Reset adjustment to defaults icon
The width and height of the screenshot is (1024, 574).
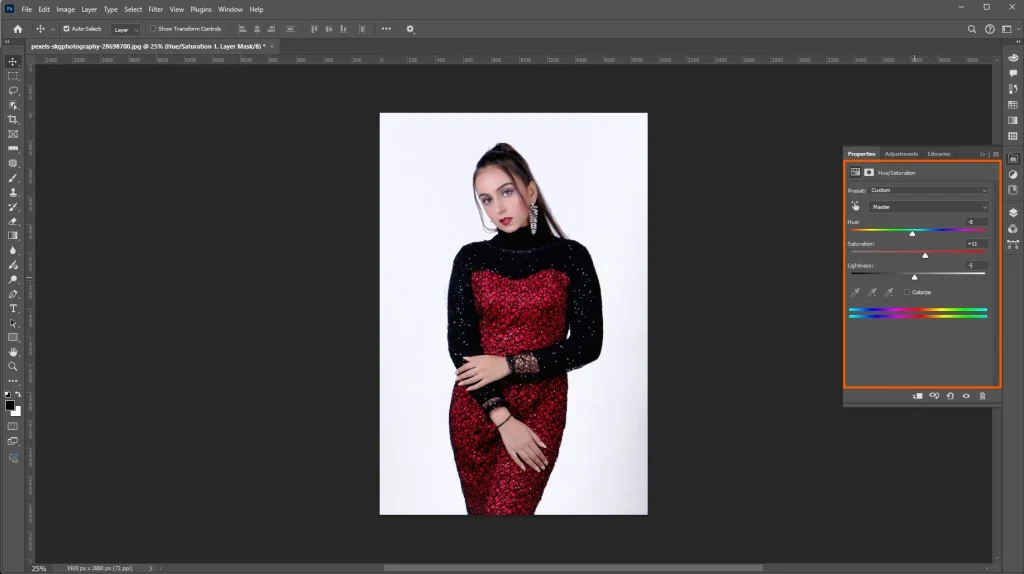click(950, 396)
